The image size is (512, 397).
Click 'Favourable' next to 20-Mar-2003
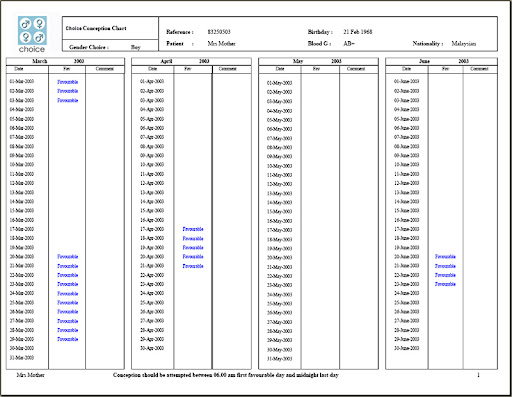(x=68, y=257)
